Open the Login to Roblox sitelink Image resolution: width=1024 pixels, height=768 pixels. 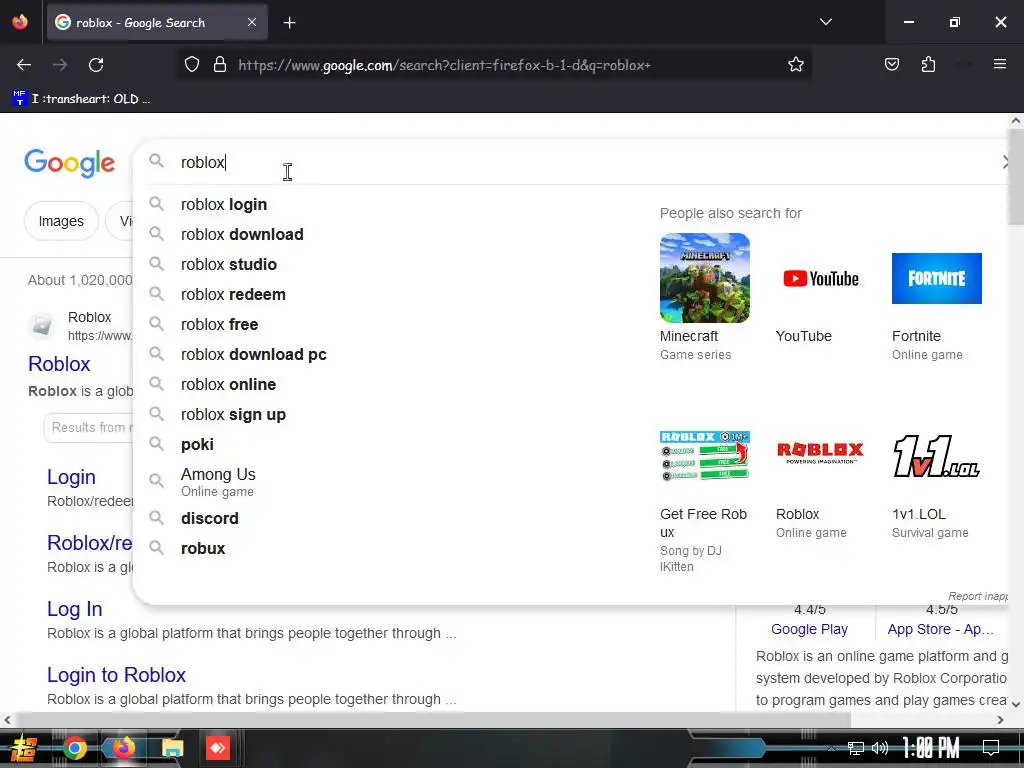pyautogui.click(x=116, y=675)
